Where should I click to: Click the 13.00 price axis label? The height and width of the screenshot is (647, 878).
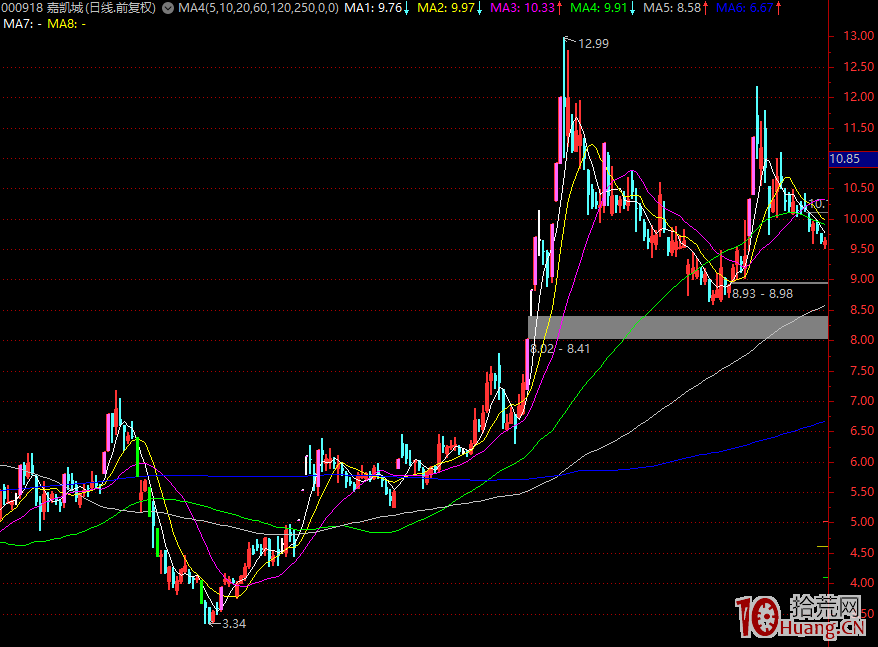[x=859, y=36]
